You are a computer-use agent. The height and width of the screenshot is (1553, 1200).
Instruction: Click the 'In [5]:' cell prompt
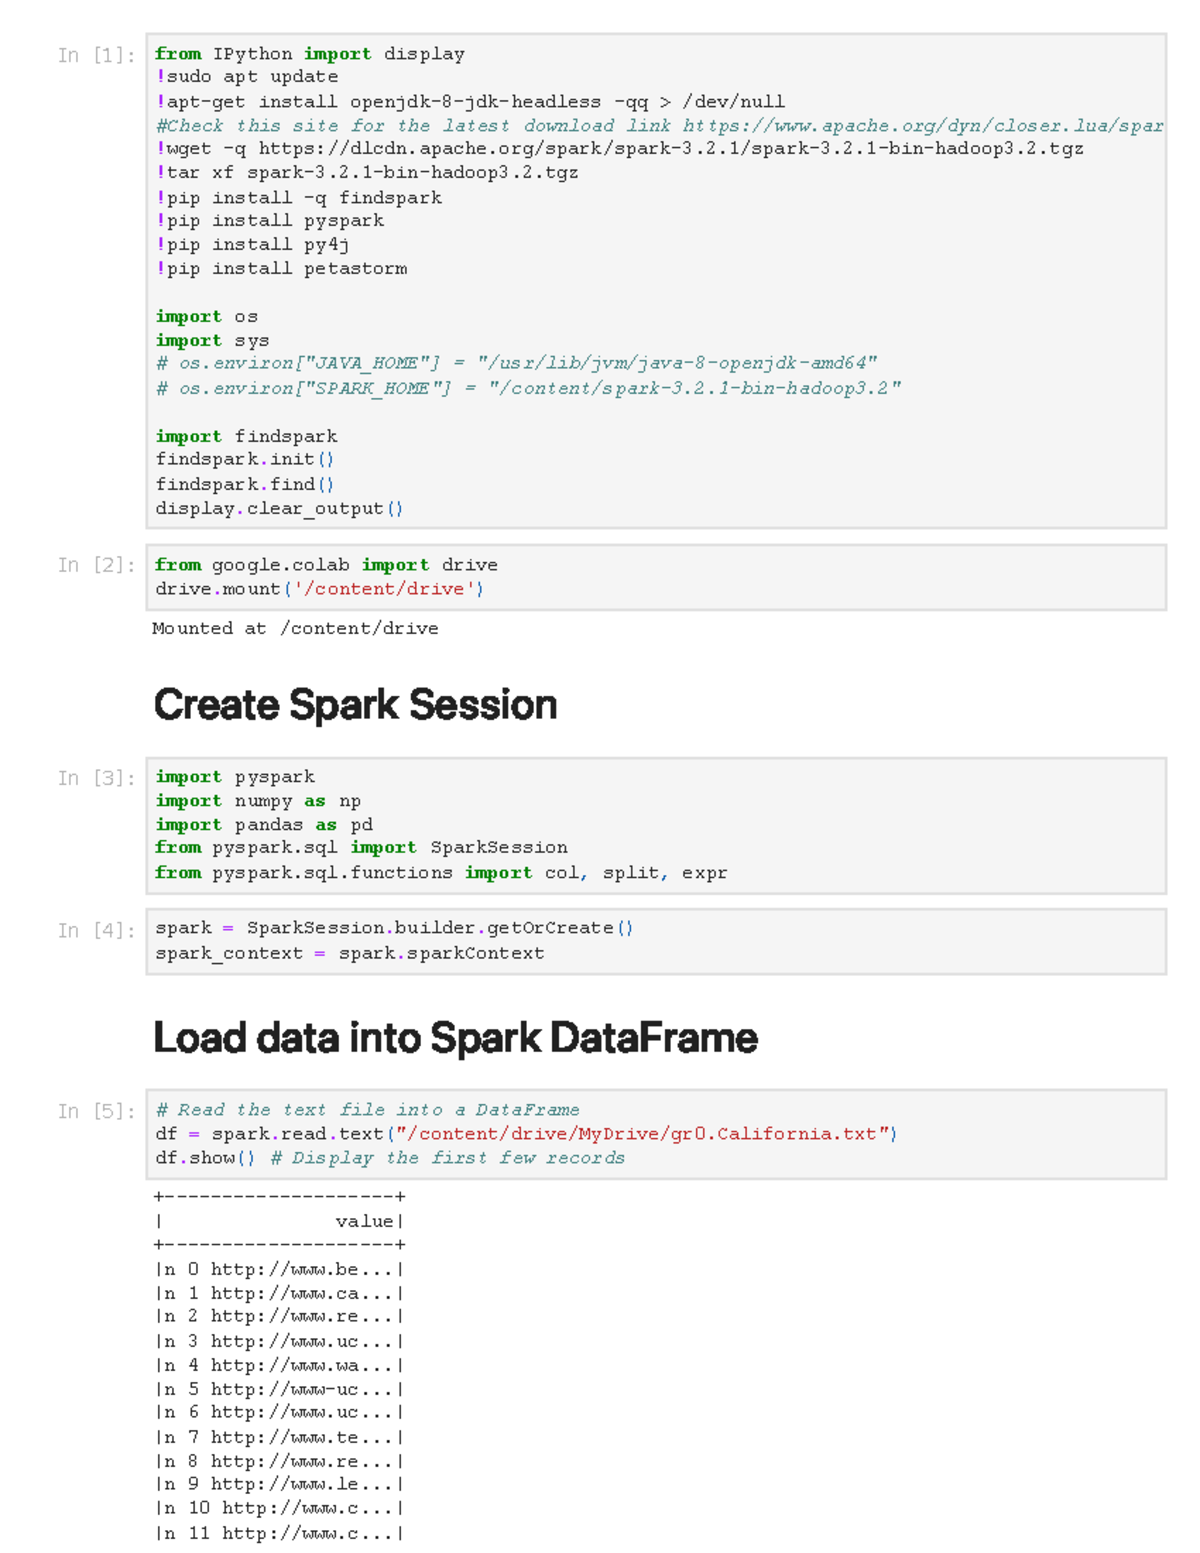coord(96,1109)
